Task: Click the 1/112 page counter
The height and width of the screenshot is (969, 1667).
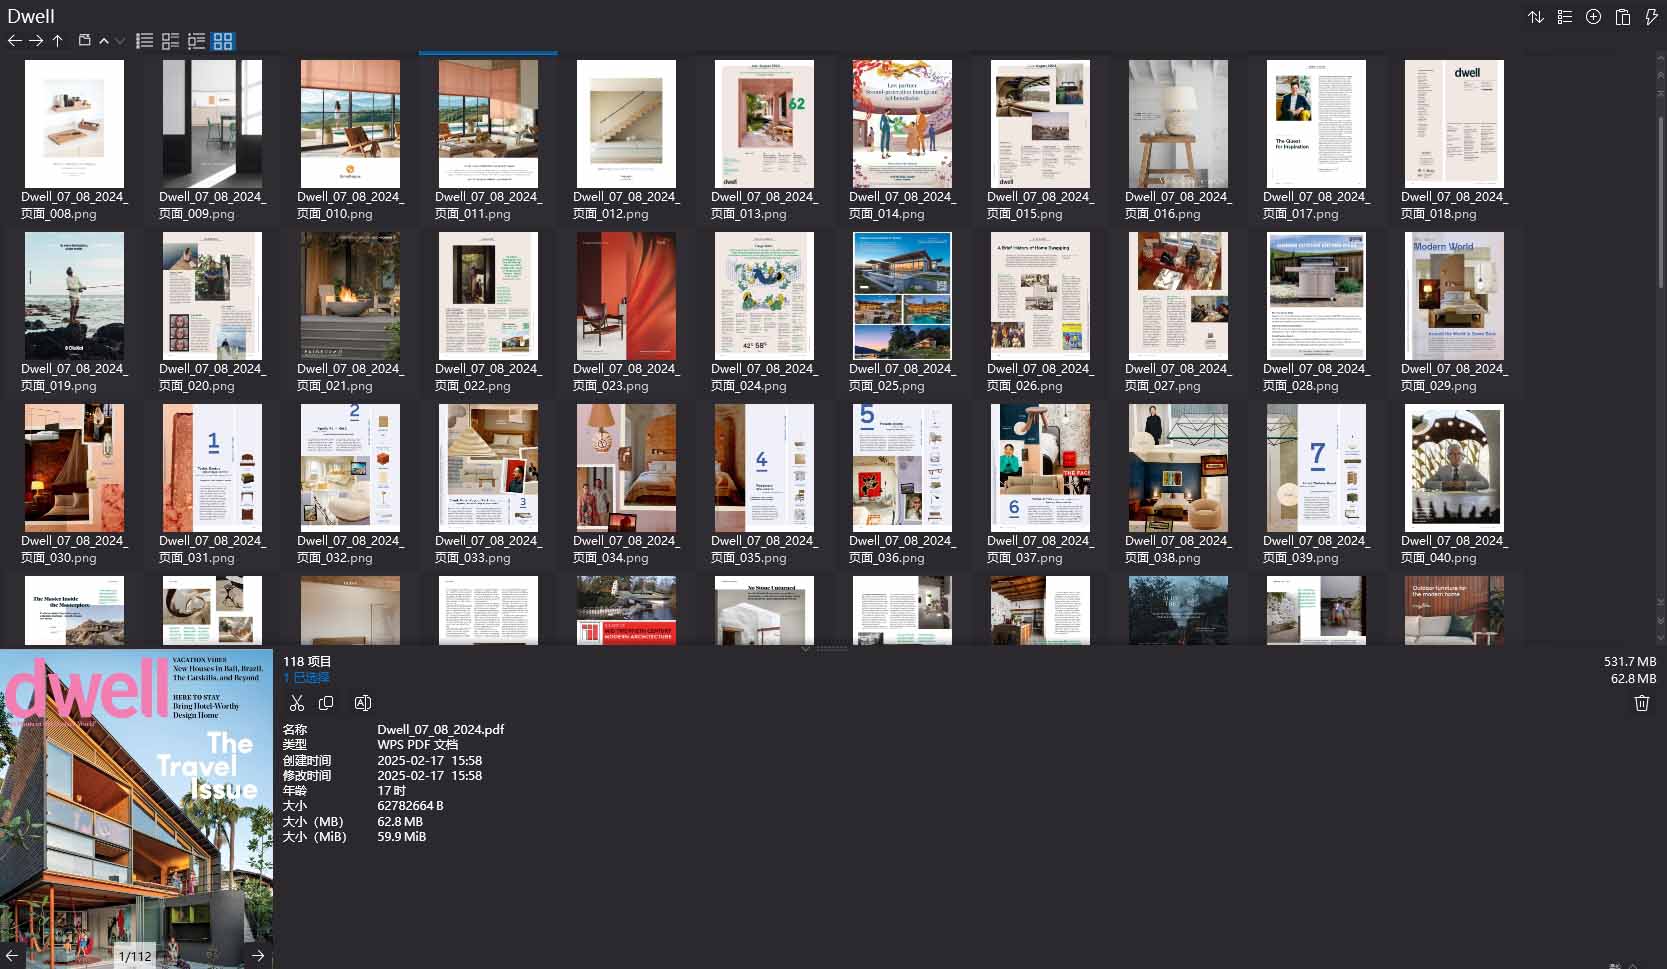Action: click(135, 956)
